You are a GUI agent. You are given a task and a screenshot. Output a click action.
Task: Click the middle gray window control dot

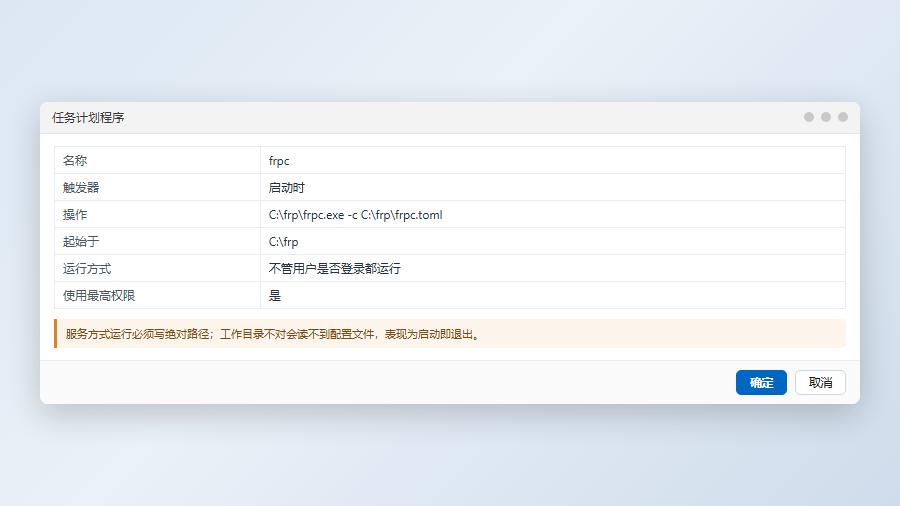click(826, 117)
